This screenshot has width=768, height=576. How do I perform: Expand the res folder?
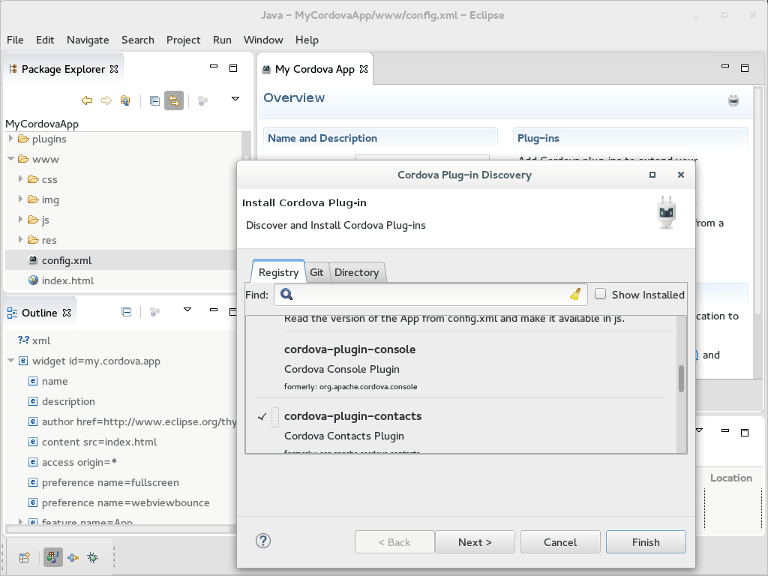click(21, 240)
